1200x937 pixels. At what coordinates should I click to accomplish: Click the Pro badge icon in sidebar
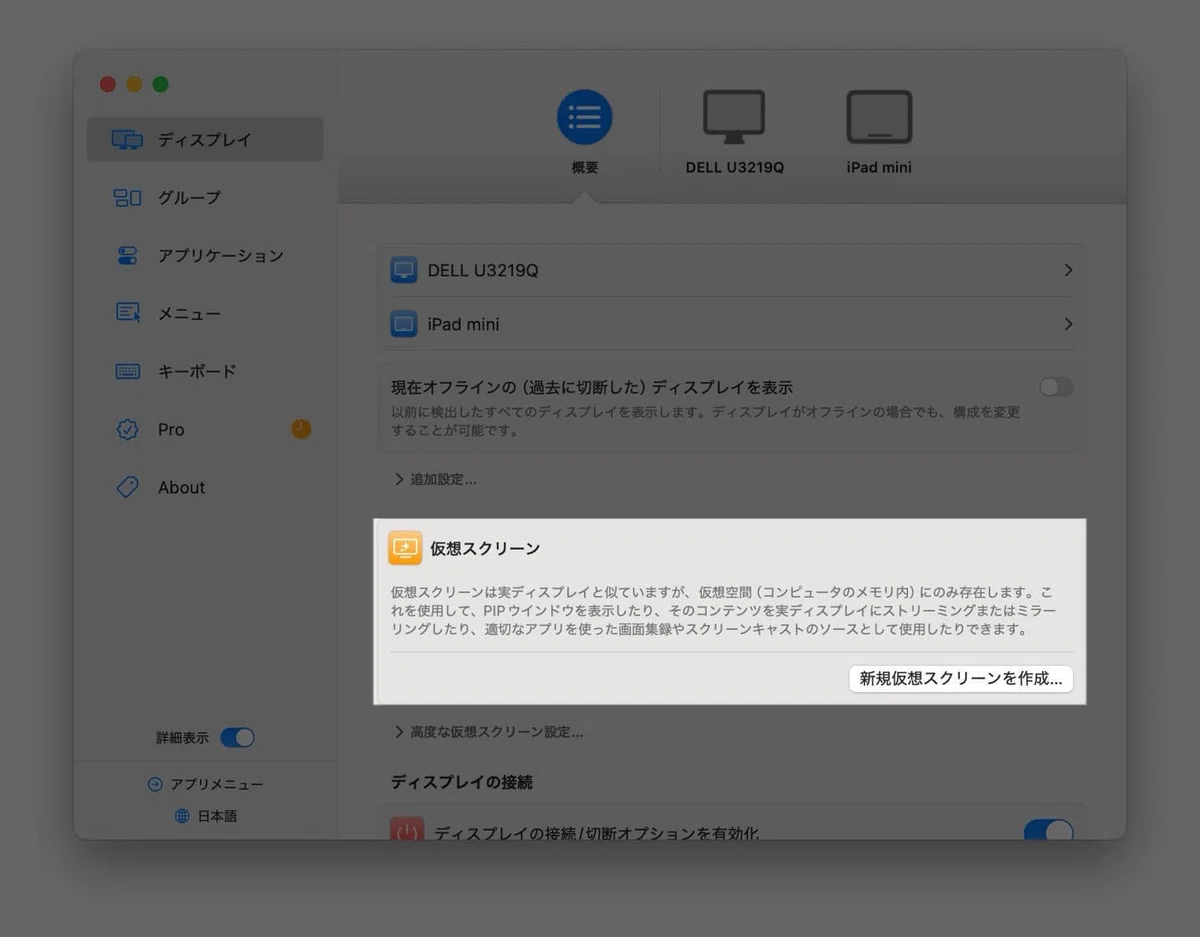[127, 430]
